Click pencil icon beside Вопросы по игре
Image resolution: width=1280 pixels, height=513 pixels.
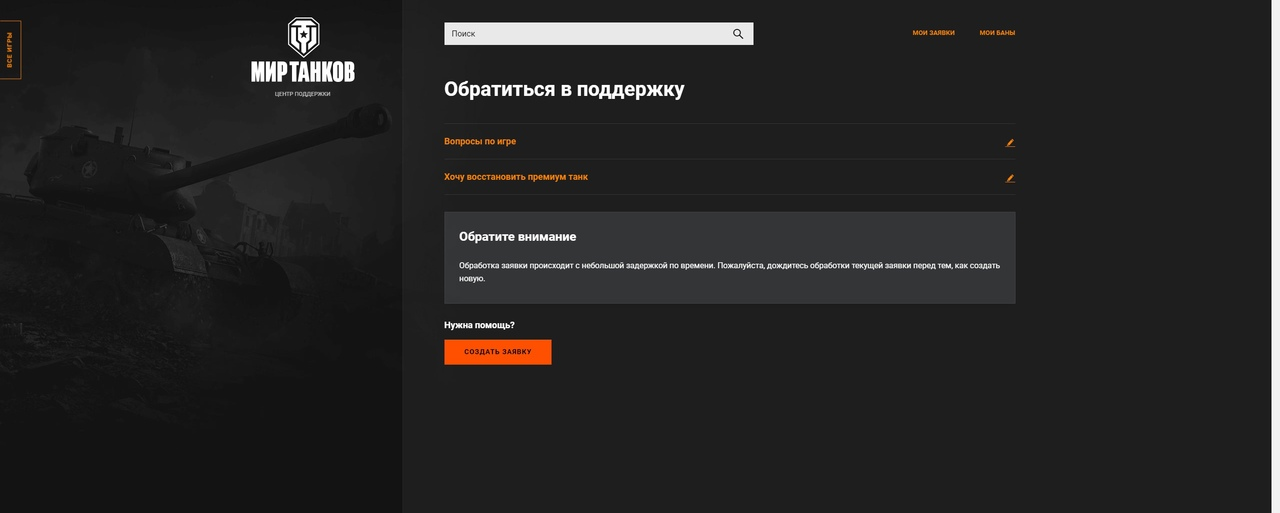(x=1010, y=143)
